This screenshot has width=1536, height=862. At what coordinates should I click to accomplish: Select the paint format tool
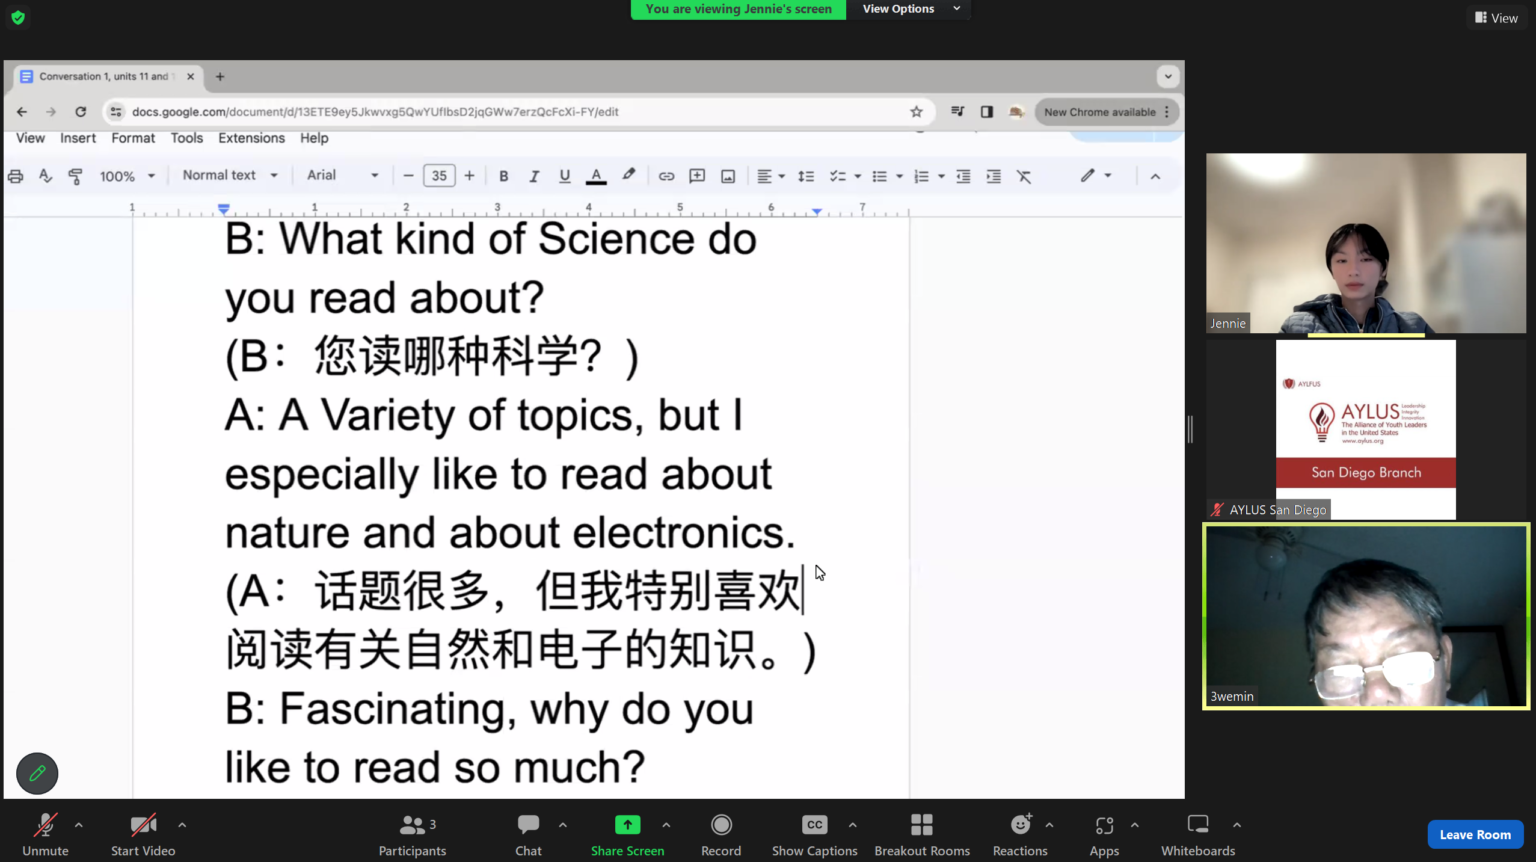click(75, 176)
